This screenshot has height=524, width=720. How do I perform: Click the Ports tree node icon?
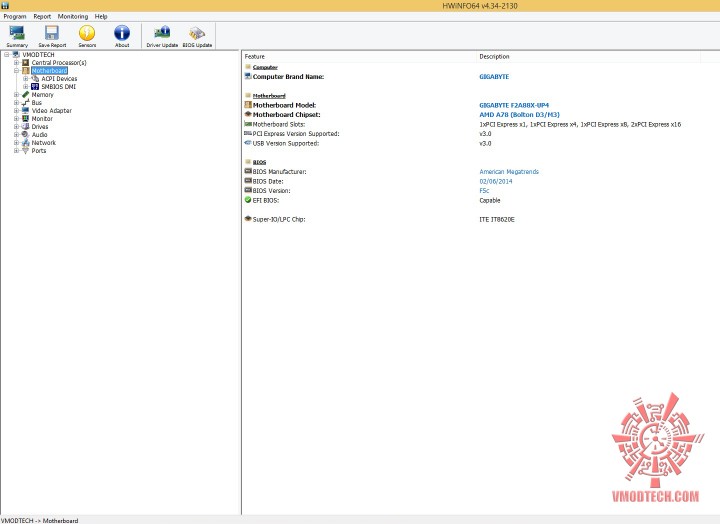tap(26, 151)
